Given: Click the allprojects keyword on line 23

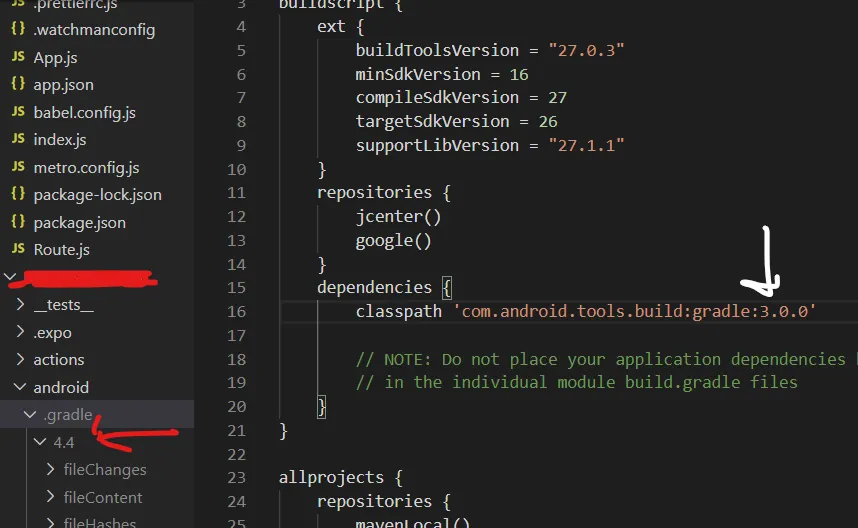Looking at the screenshot, I should [331, 478].
